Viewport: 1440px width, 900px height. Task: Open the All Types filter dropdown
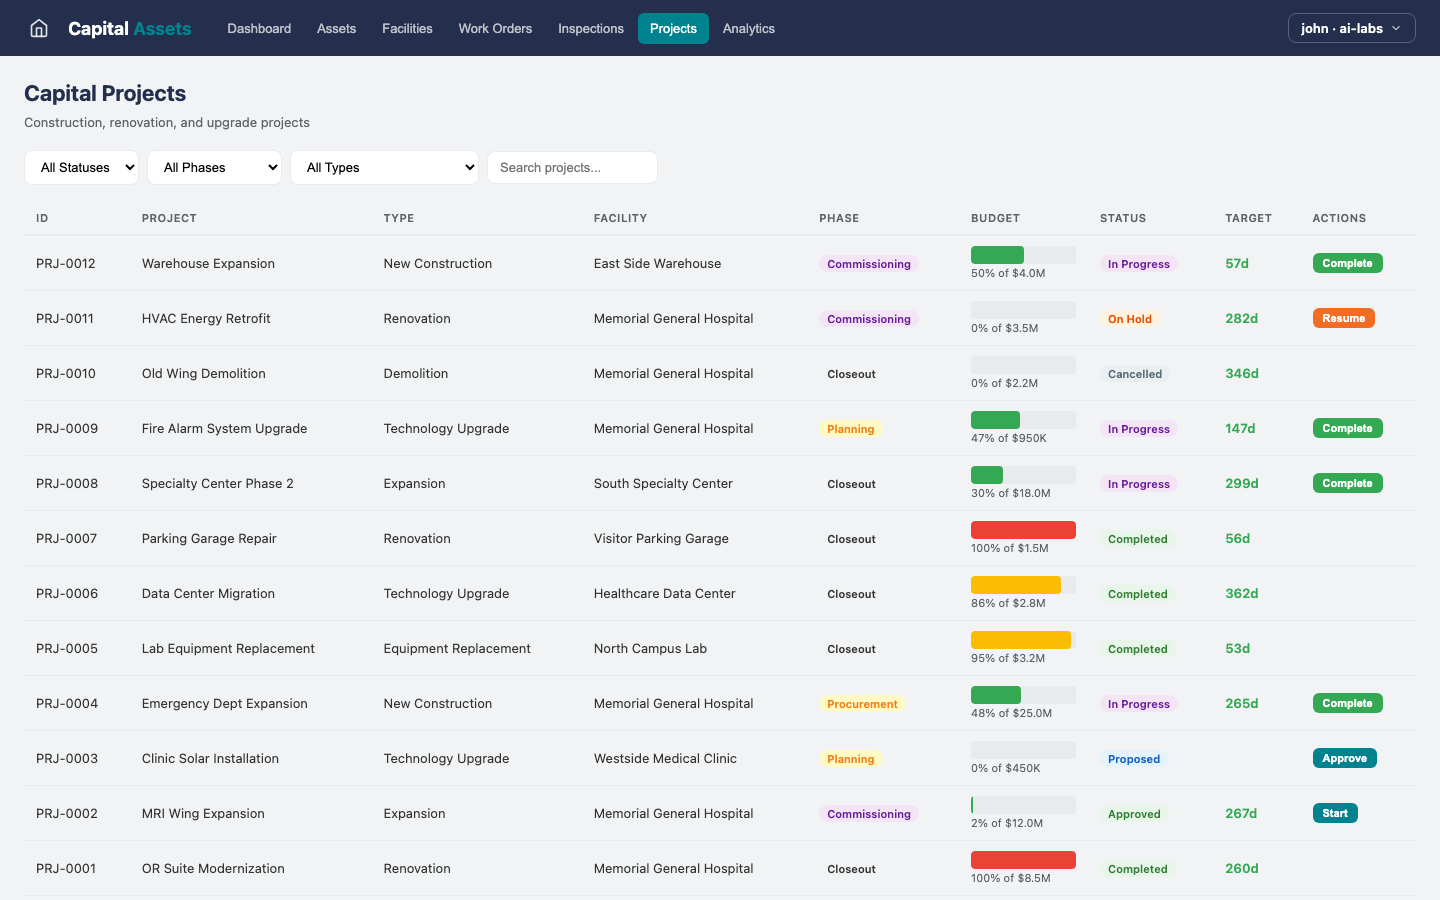384,167
